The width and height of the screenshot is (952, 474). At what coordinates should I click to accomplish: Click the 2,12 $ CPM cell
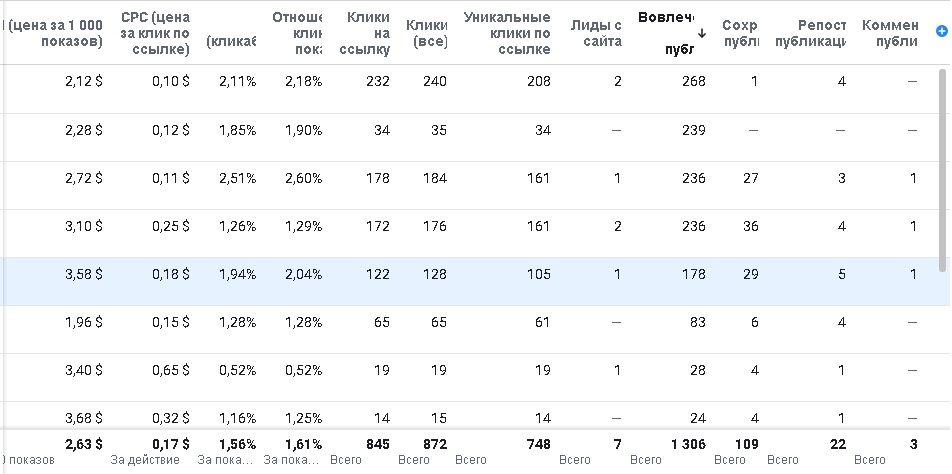click(82, 81)
